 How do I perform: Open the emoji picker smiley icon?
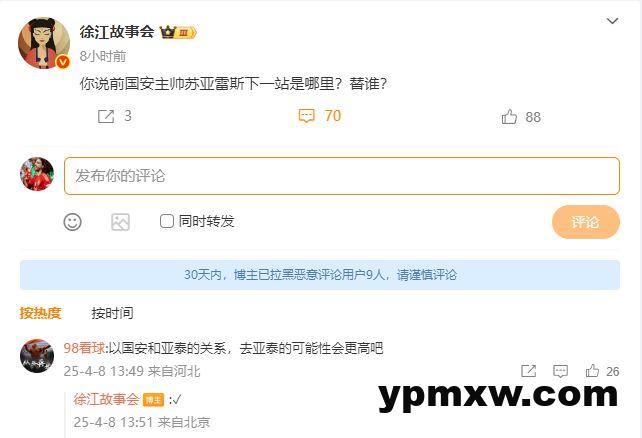tap(72, 222)
